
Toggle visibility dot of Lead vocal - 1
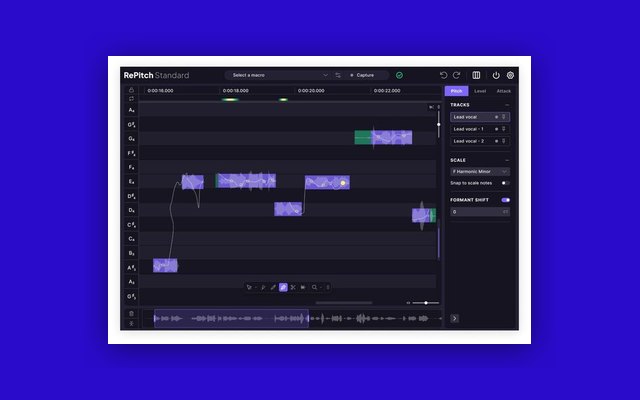(496, 129)
